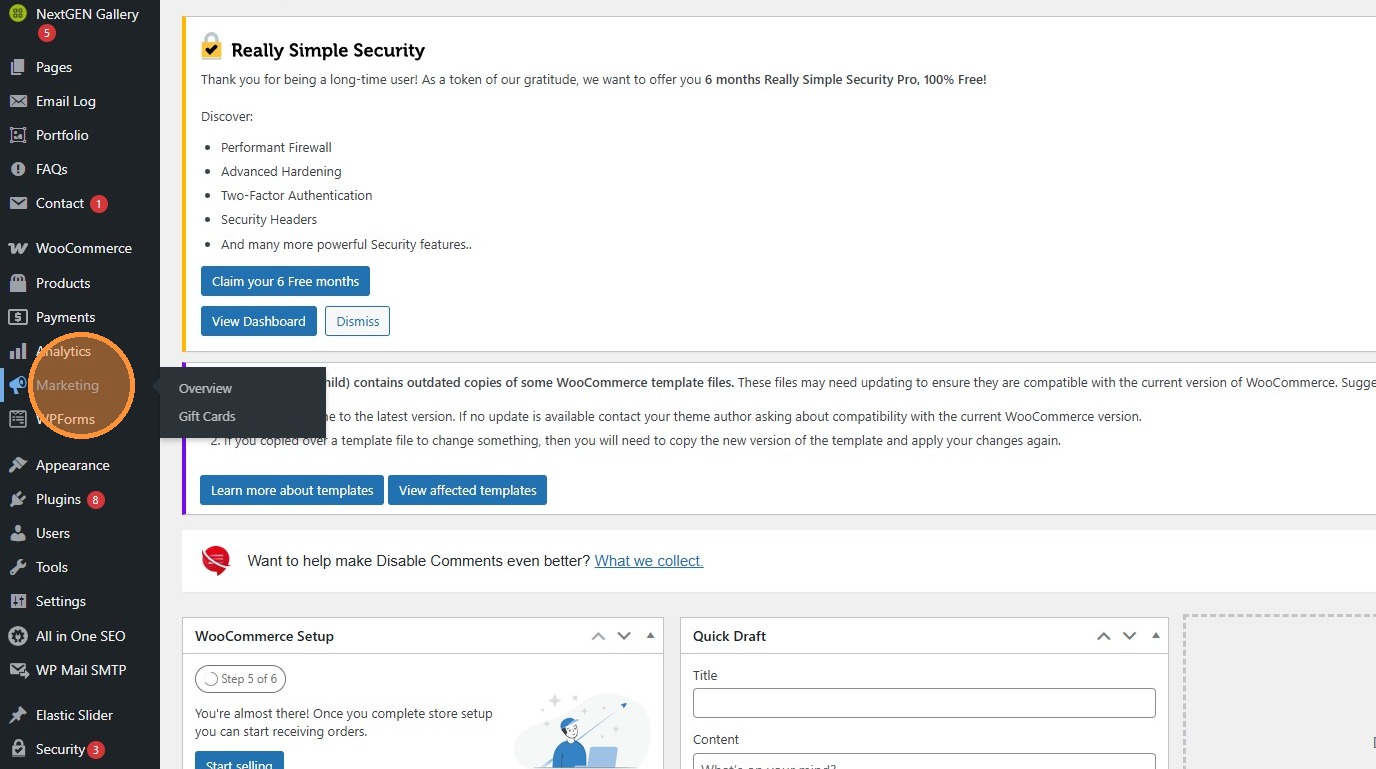Screen dimensions: 1376x769
Task: Open Settings via its sliders icon
Action: 17,601
